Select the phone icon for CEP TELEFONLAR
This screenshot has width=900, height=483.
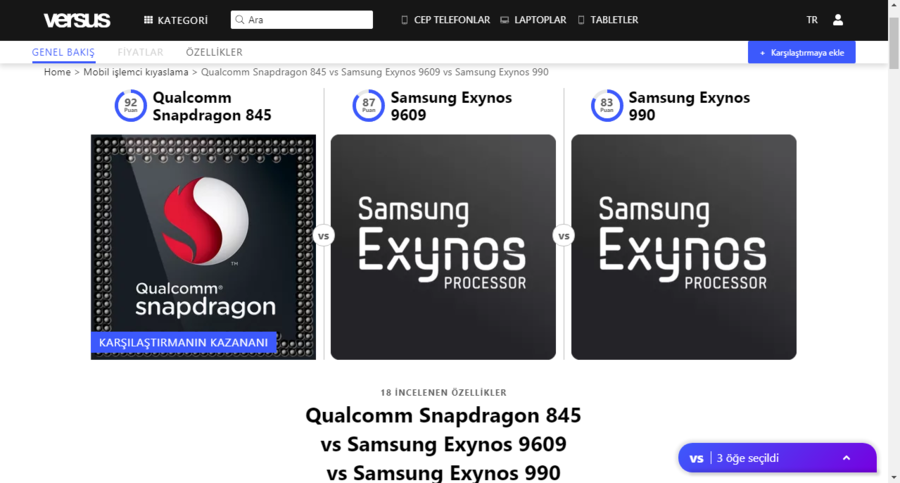(405, 20)
